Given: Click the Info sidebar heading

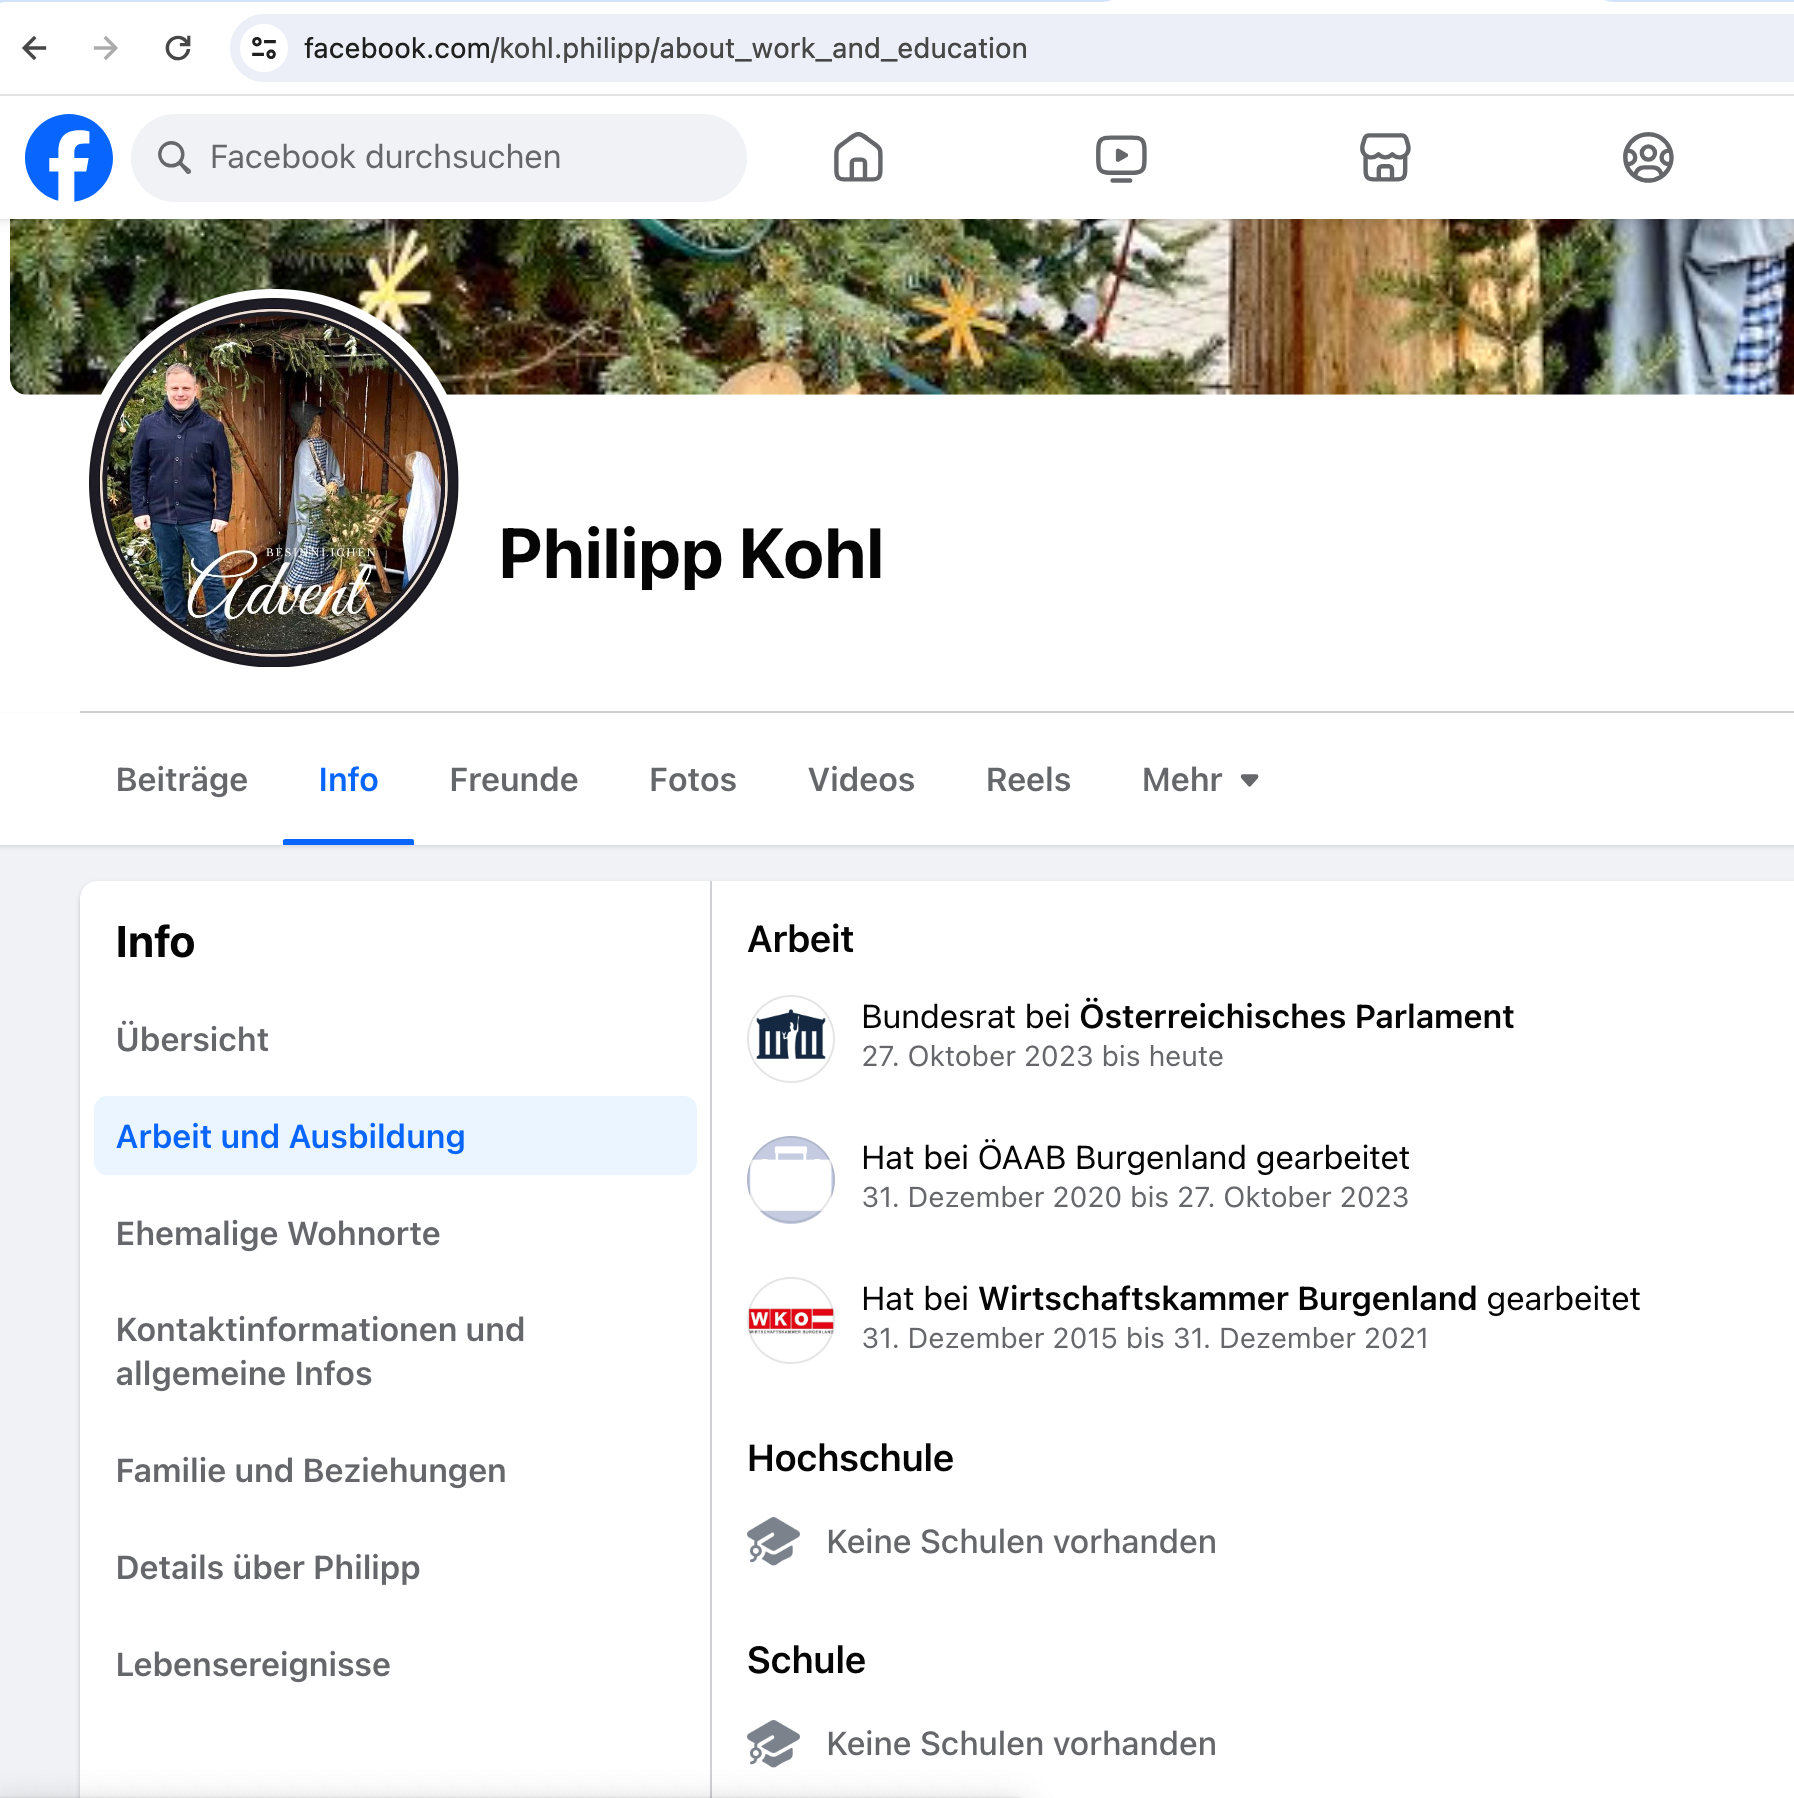Looking at the screenshot, I should click(155, 942).
